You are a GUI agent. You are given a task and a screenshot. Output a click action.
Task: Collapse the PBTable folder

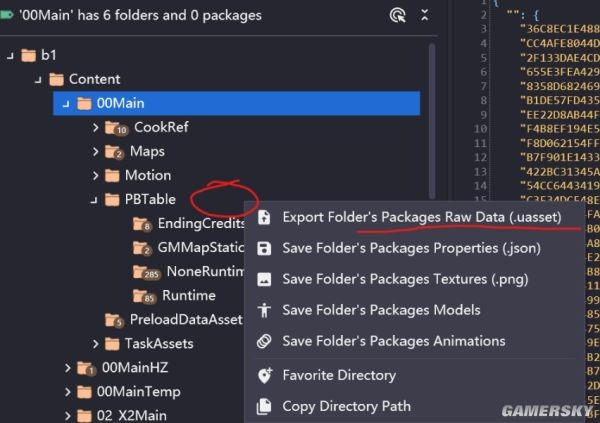(94, 200)
